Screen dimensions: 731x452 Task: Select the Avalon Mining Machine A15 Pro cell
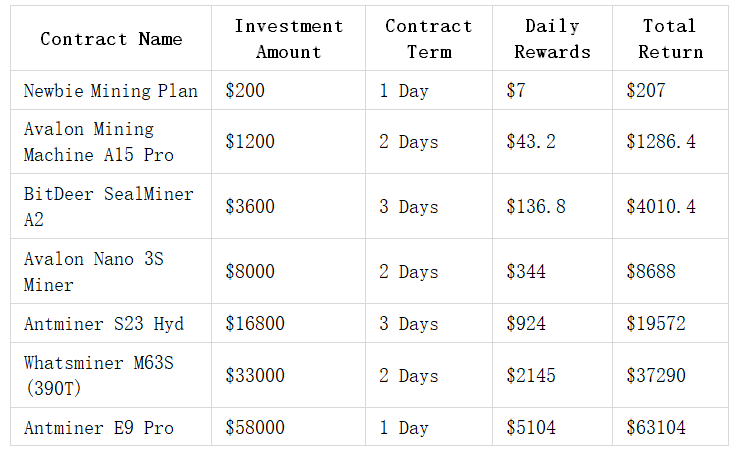pos(99,142)
